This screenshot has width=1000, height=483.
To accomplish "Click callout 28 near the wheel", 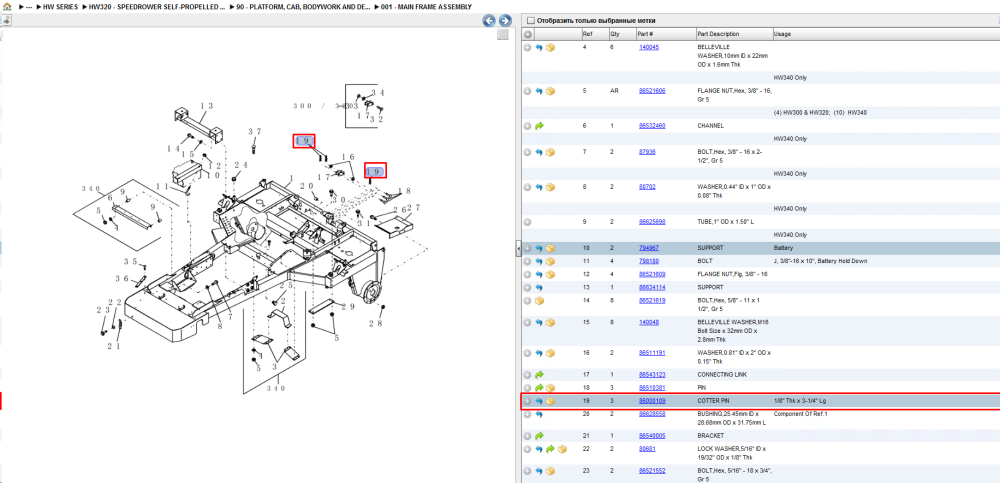I will coord(376,323).
